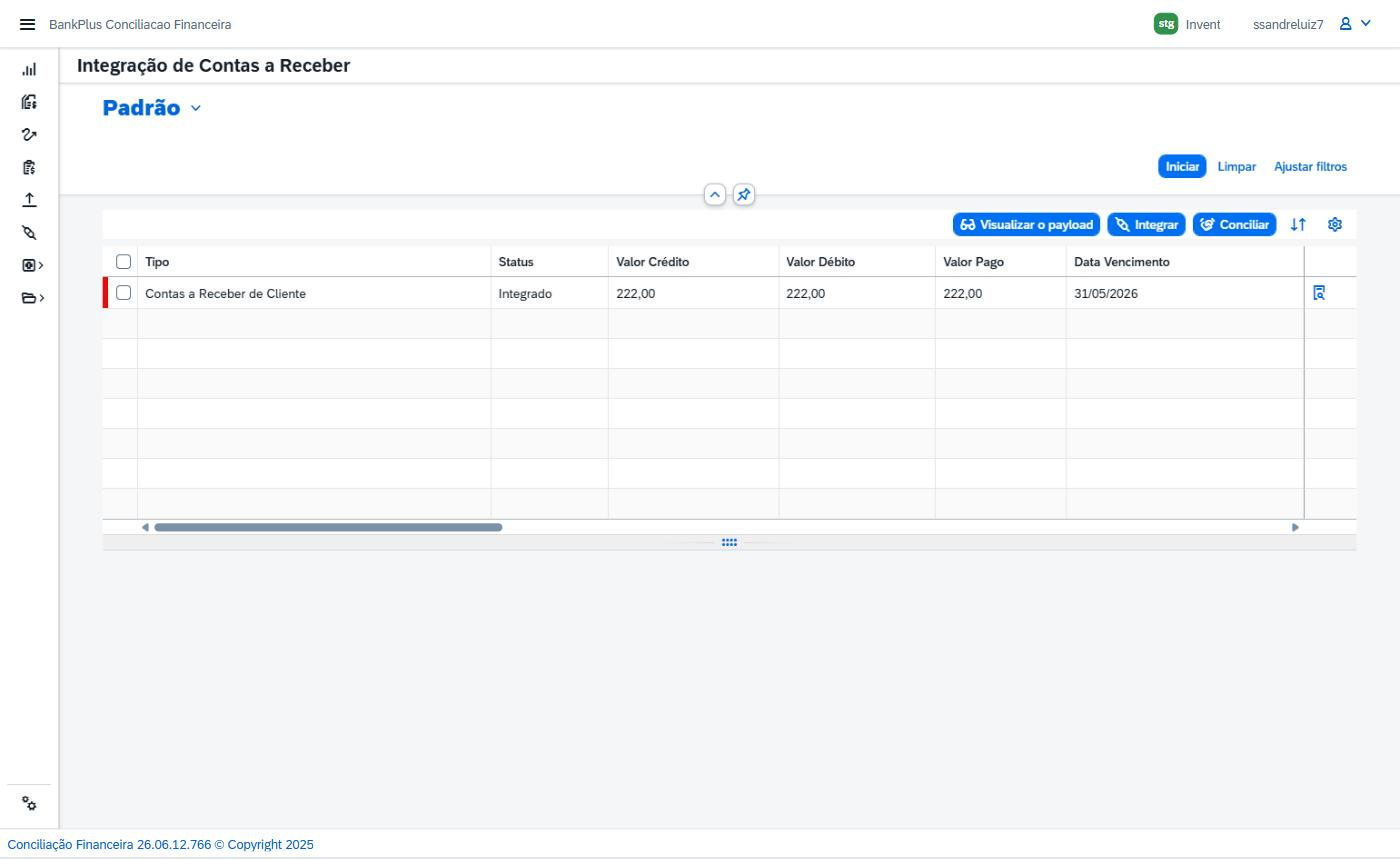Click the user profile icon
Screen dimensions: 1400x859
tap(1346, 24)
